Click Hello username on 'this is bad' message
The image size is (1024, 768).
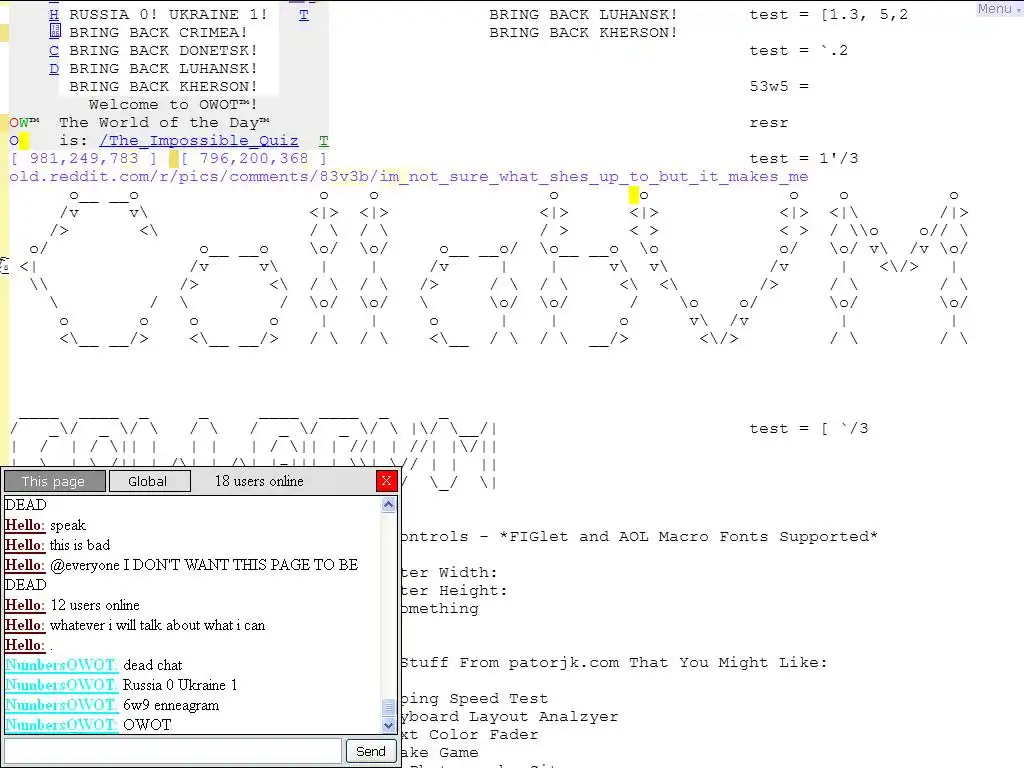click(x=25, y=545)
